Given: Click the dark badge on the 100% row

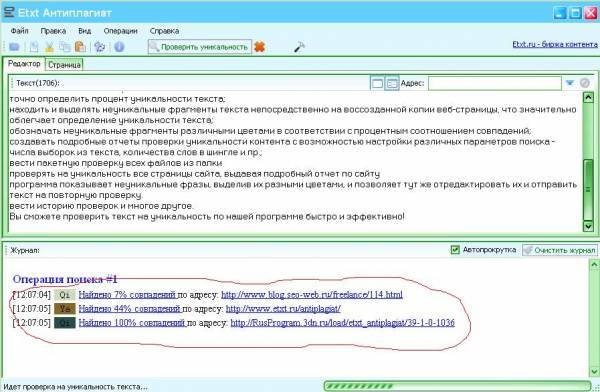Looking at the screenshot, I should pyautogui.click(x=65, y=323).
